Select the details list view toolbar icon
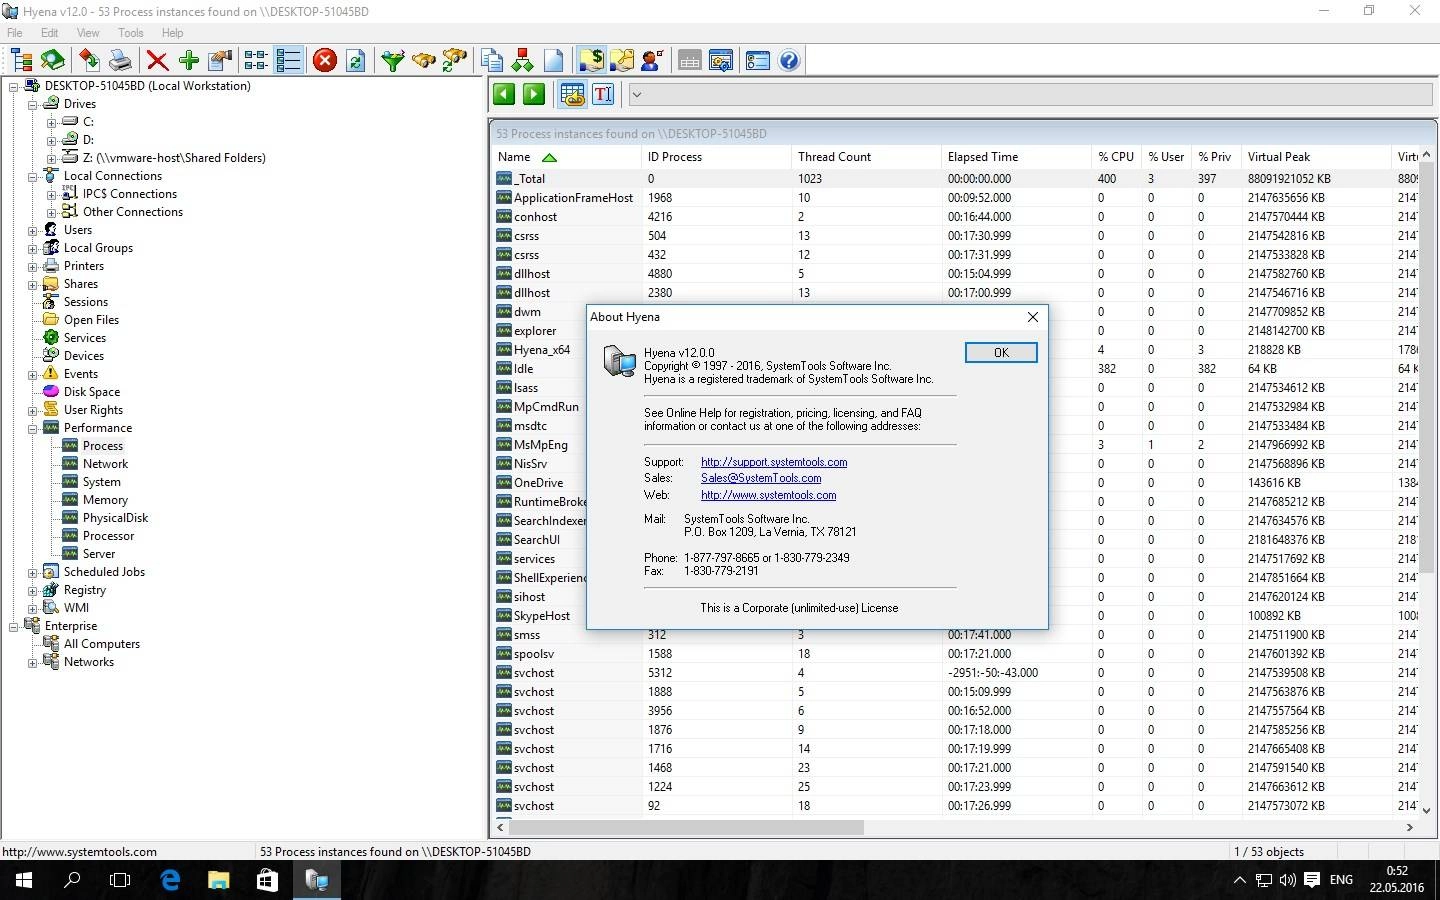1440x900 pixels. click(288, 61)
